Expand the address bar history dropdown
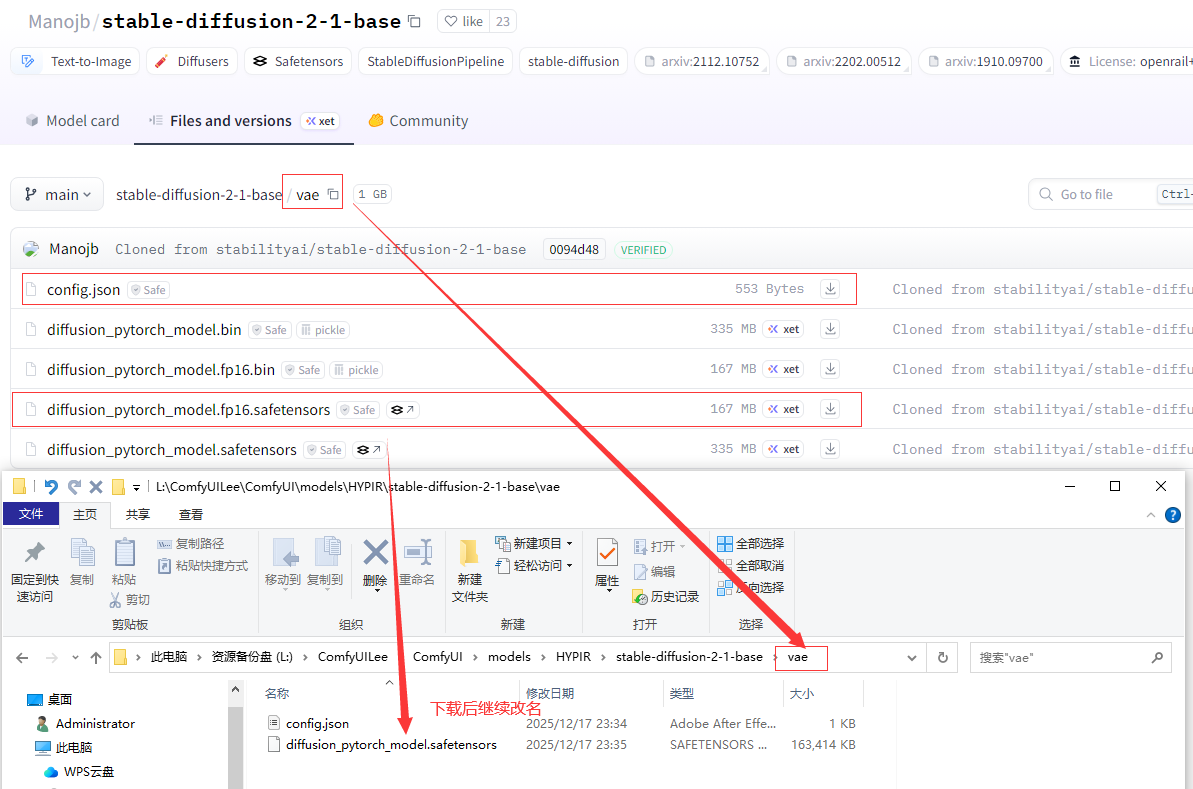 point(911,657)
